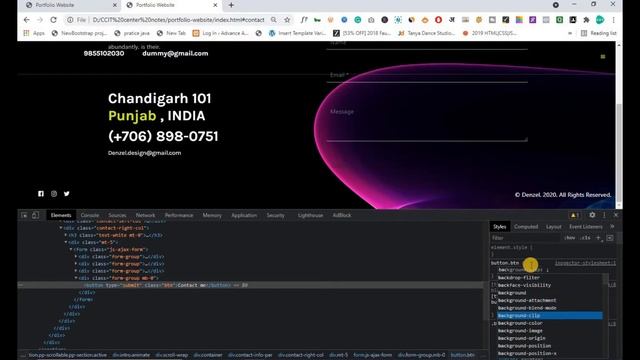640x360 pixels.
Task: Open the Apps grid in bookmarks bar
Action: 34,33
